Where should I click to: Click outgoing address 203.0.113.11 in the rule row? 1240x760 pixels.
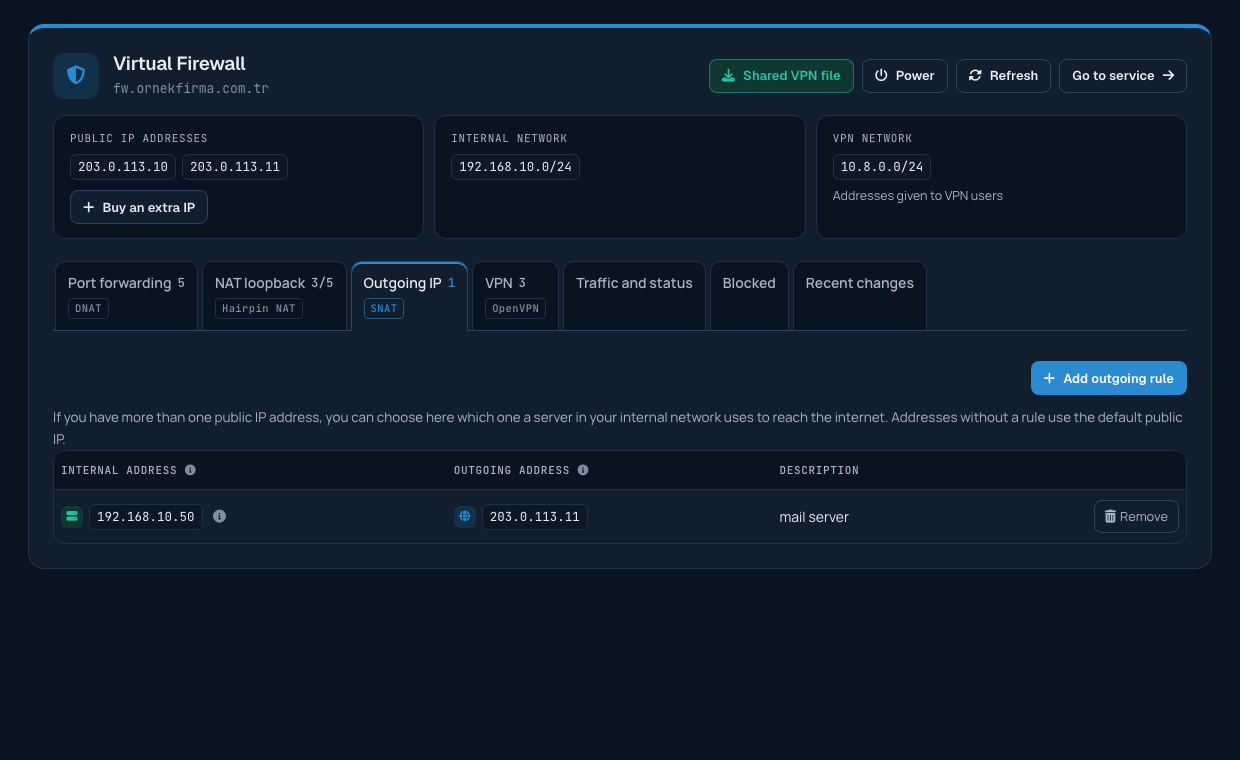click(535, 517)
